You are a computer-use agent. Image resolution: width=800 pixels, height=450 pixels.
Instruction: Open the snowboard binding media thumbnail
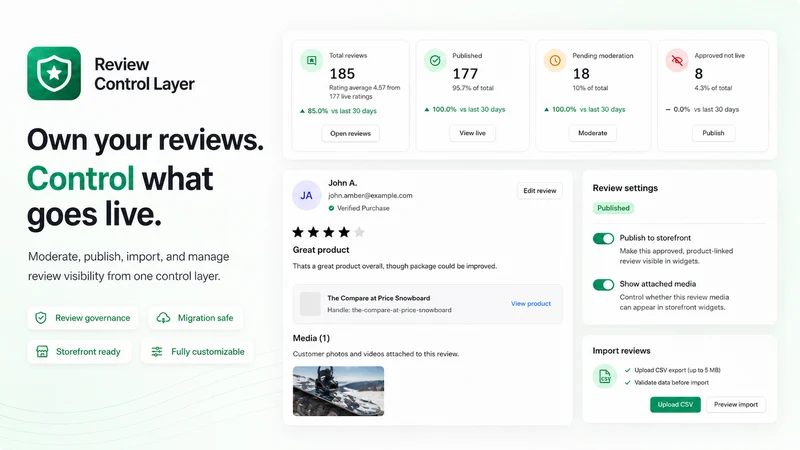[338, 391]
